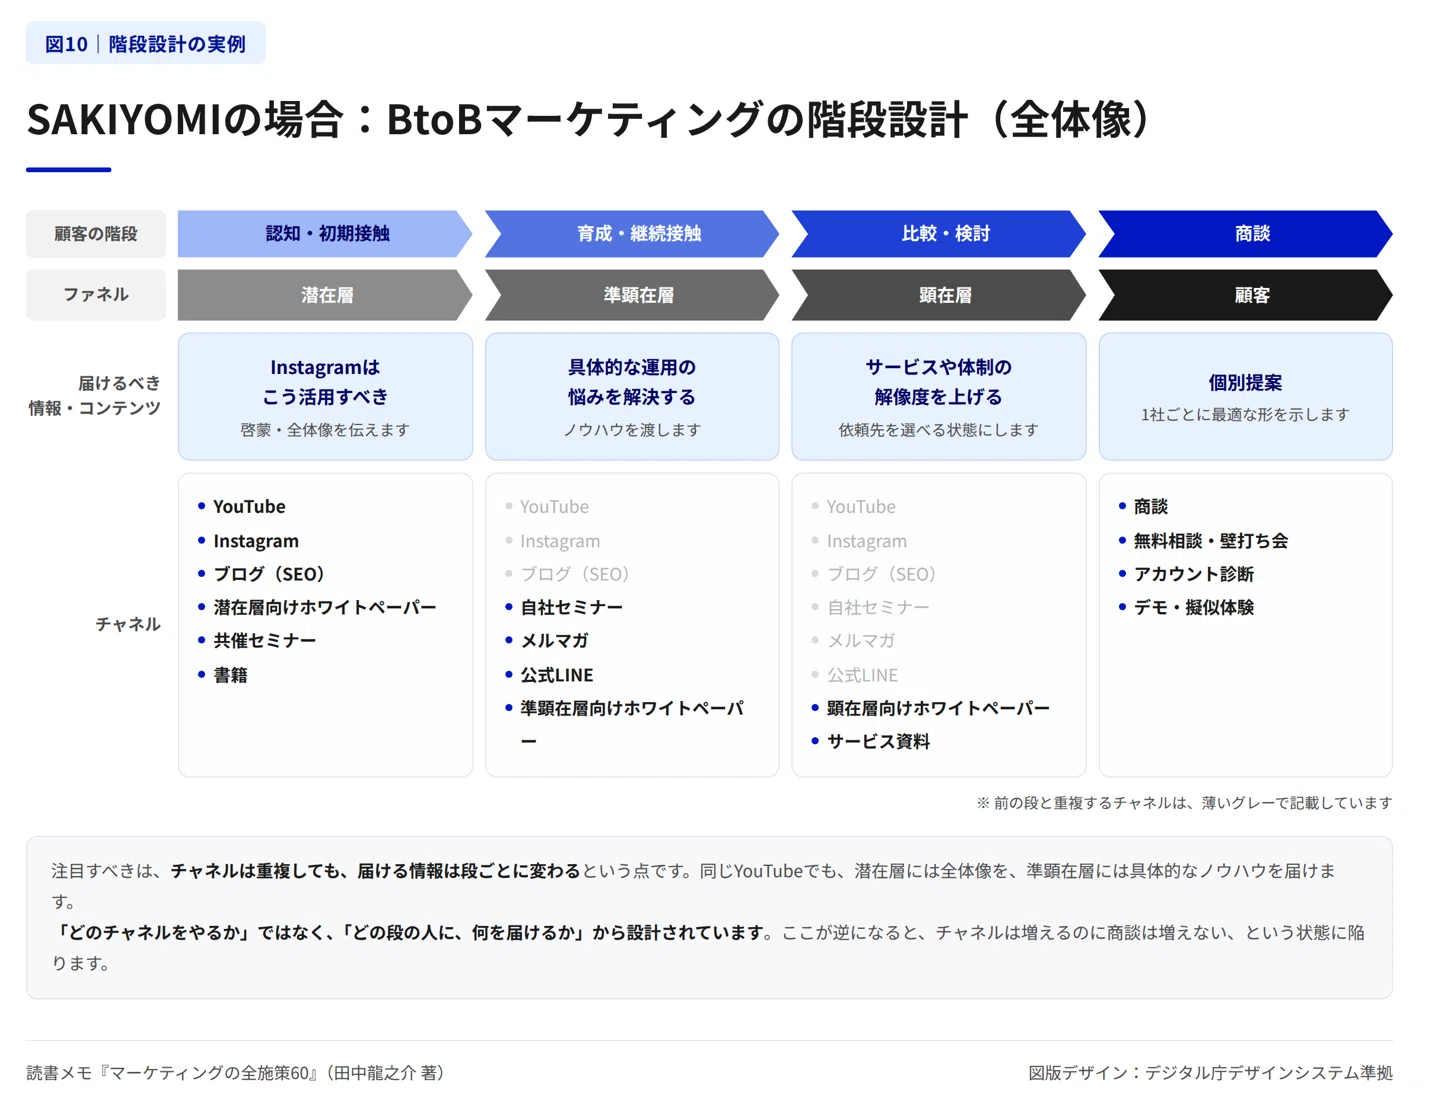1437x1114 pixels.
Task: Click the grayed-out '自社セミナー' item
Action: [878, 607]
